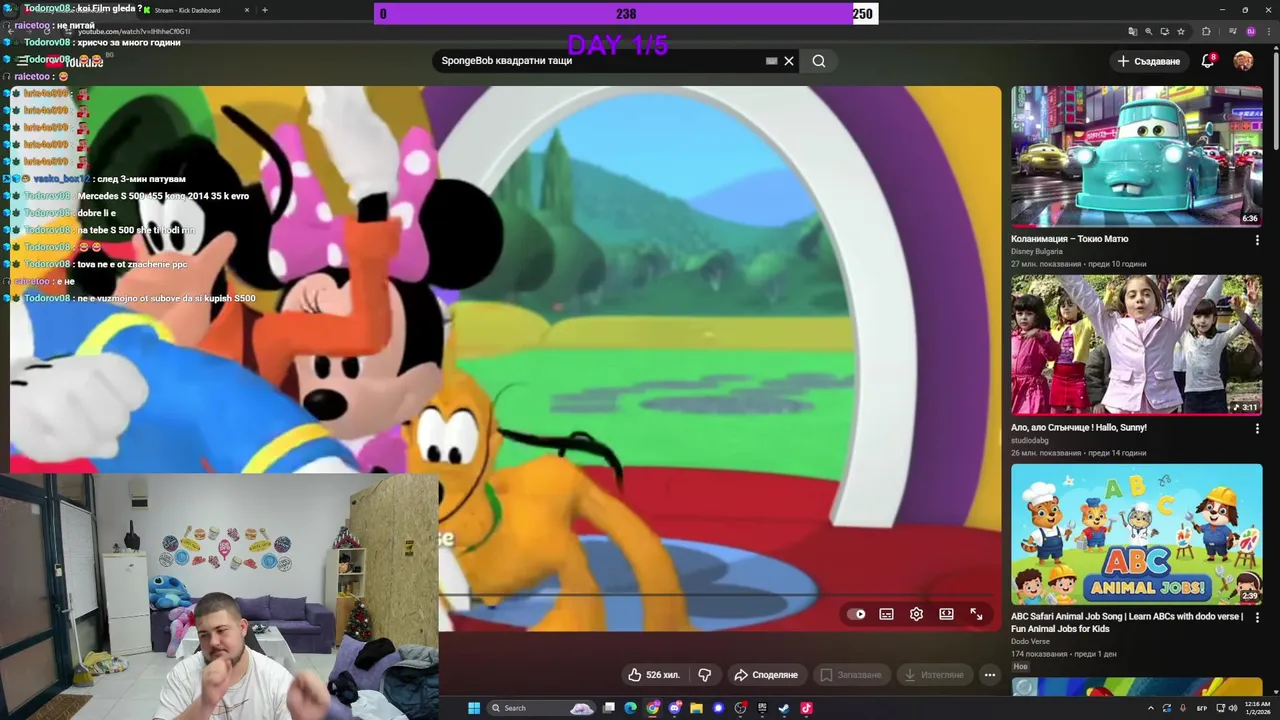Click the browser zoom magnifier icon
1280x720 pixels.
tap(1148, 31)
